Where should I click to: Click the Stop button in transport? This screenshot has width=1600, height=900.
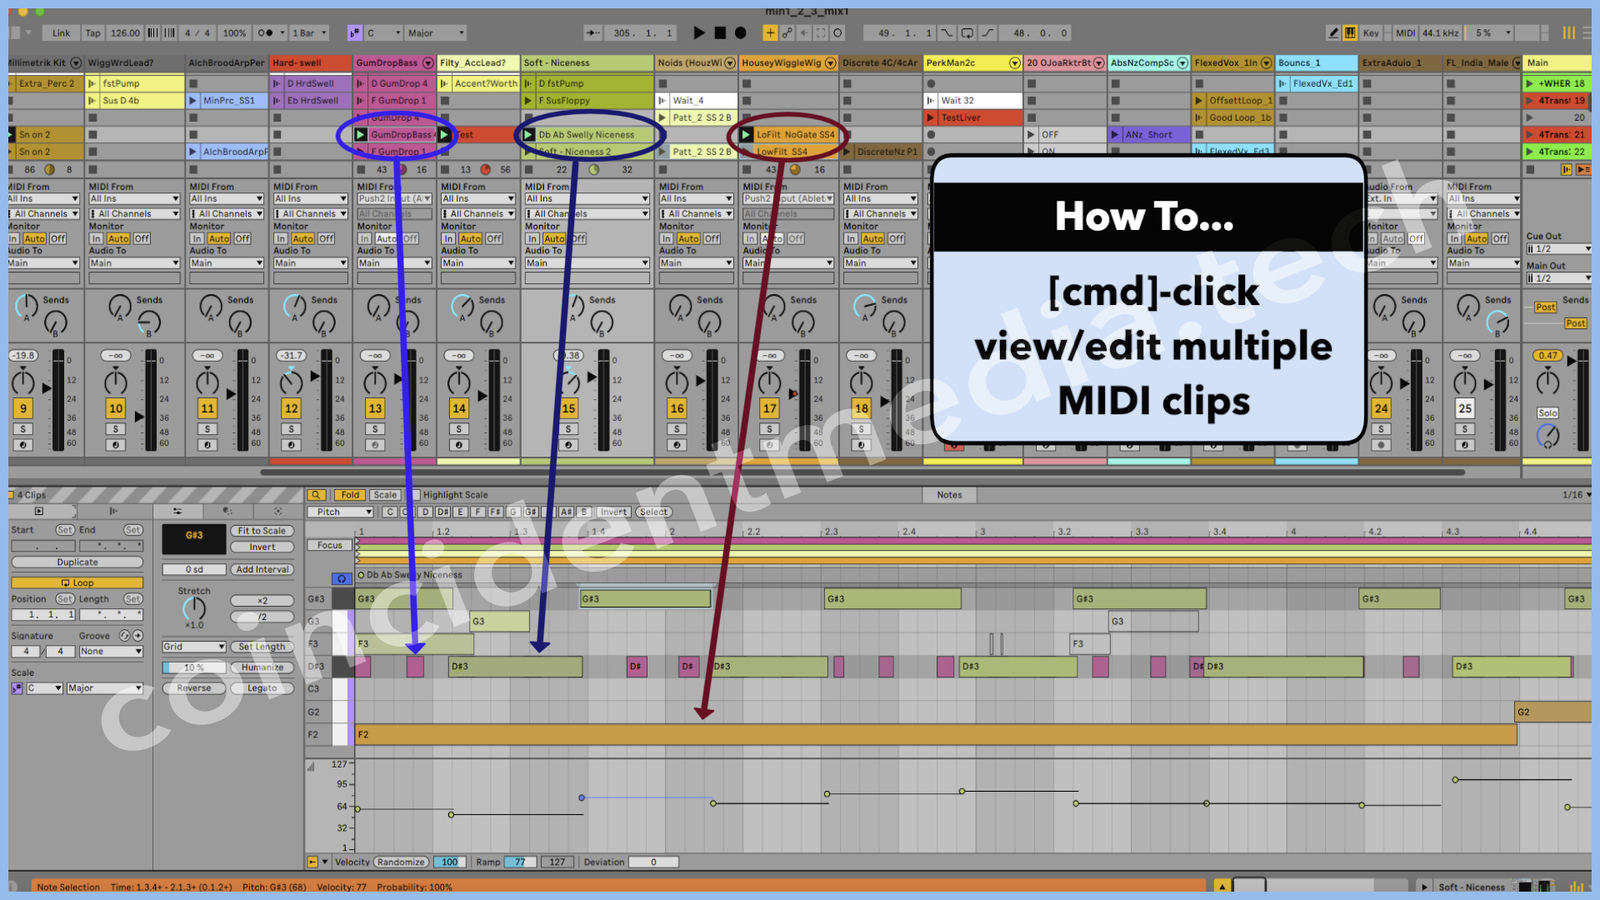[x=720, y=33]
